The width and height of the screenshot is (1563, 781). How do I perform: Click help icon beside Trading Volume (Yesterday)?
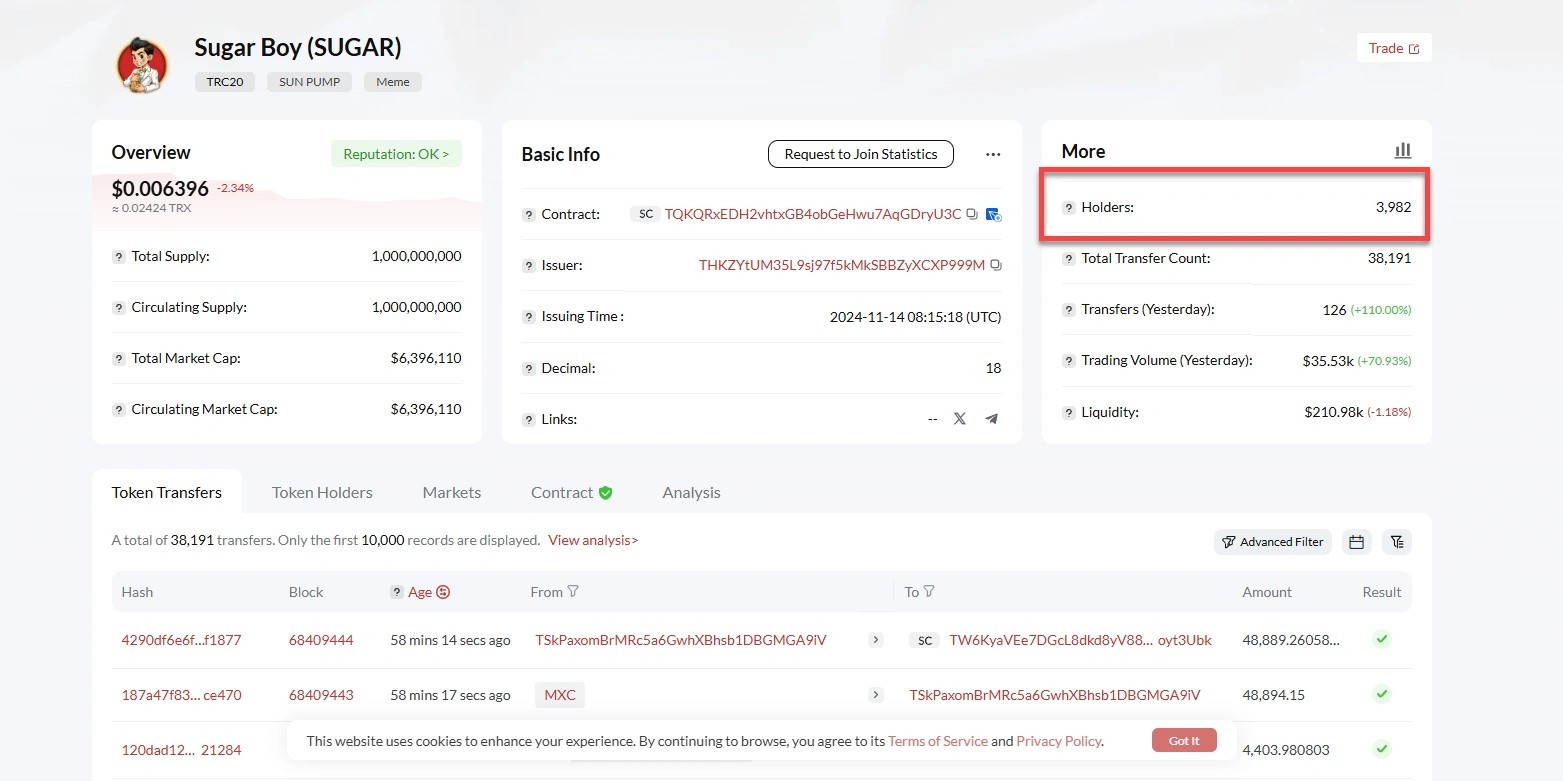[x=1069, y=361]
